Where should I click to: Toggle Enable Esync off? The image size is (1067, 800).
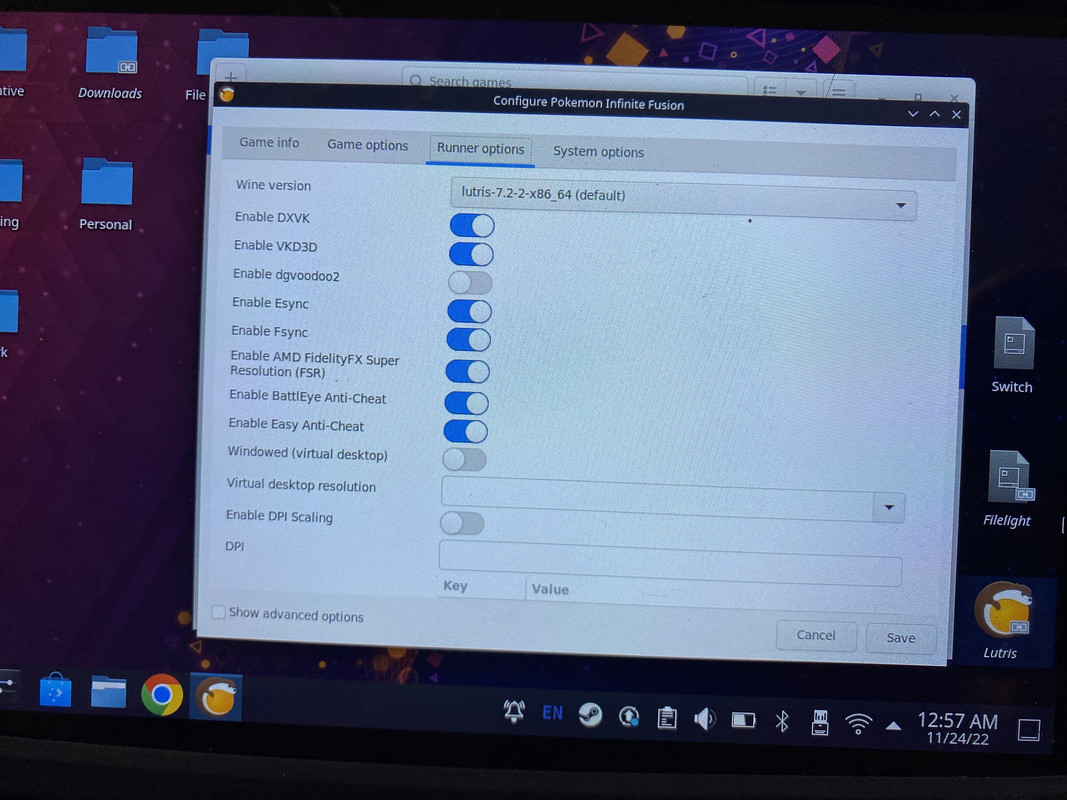(x=470, y=311)
